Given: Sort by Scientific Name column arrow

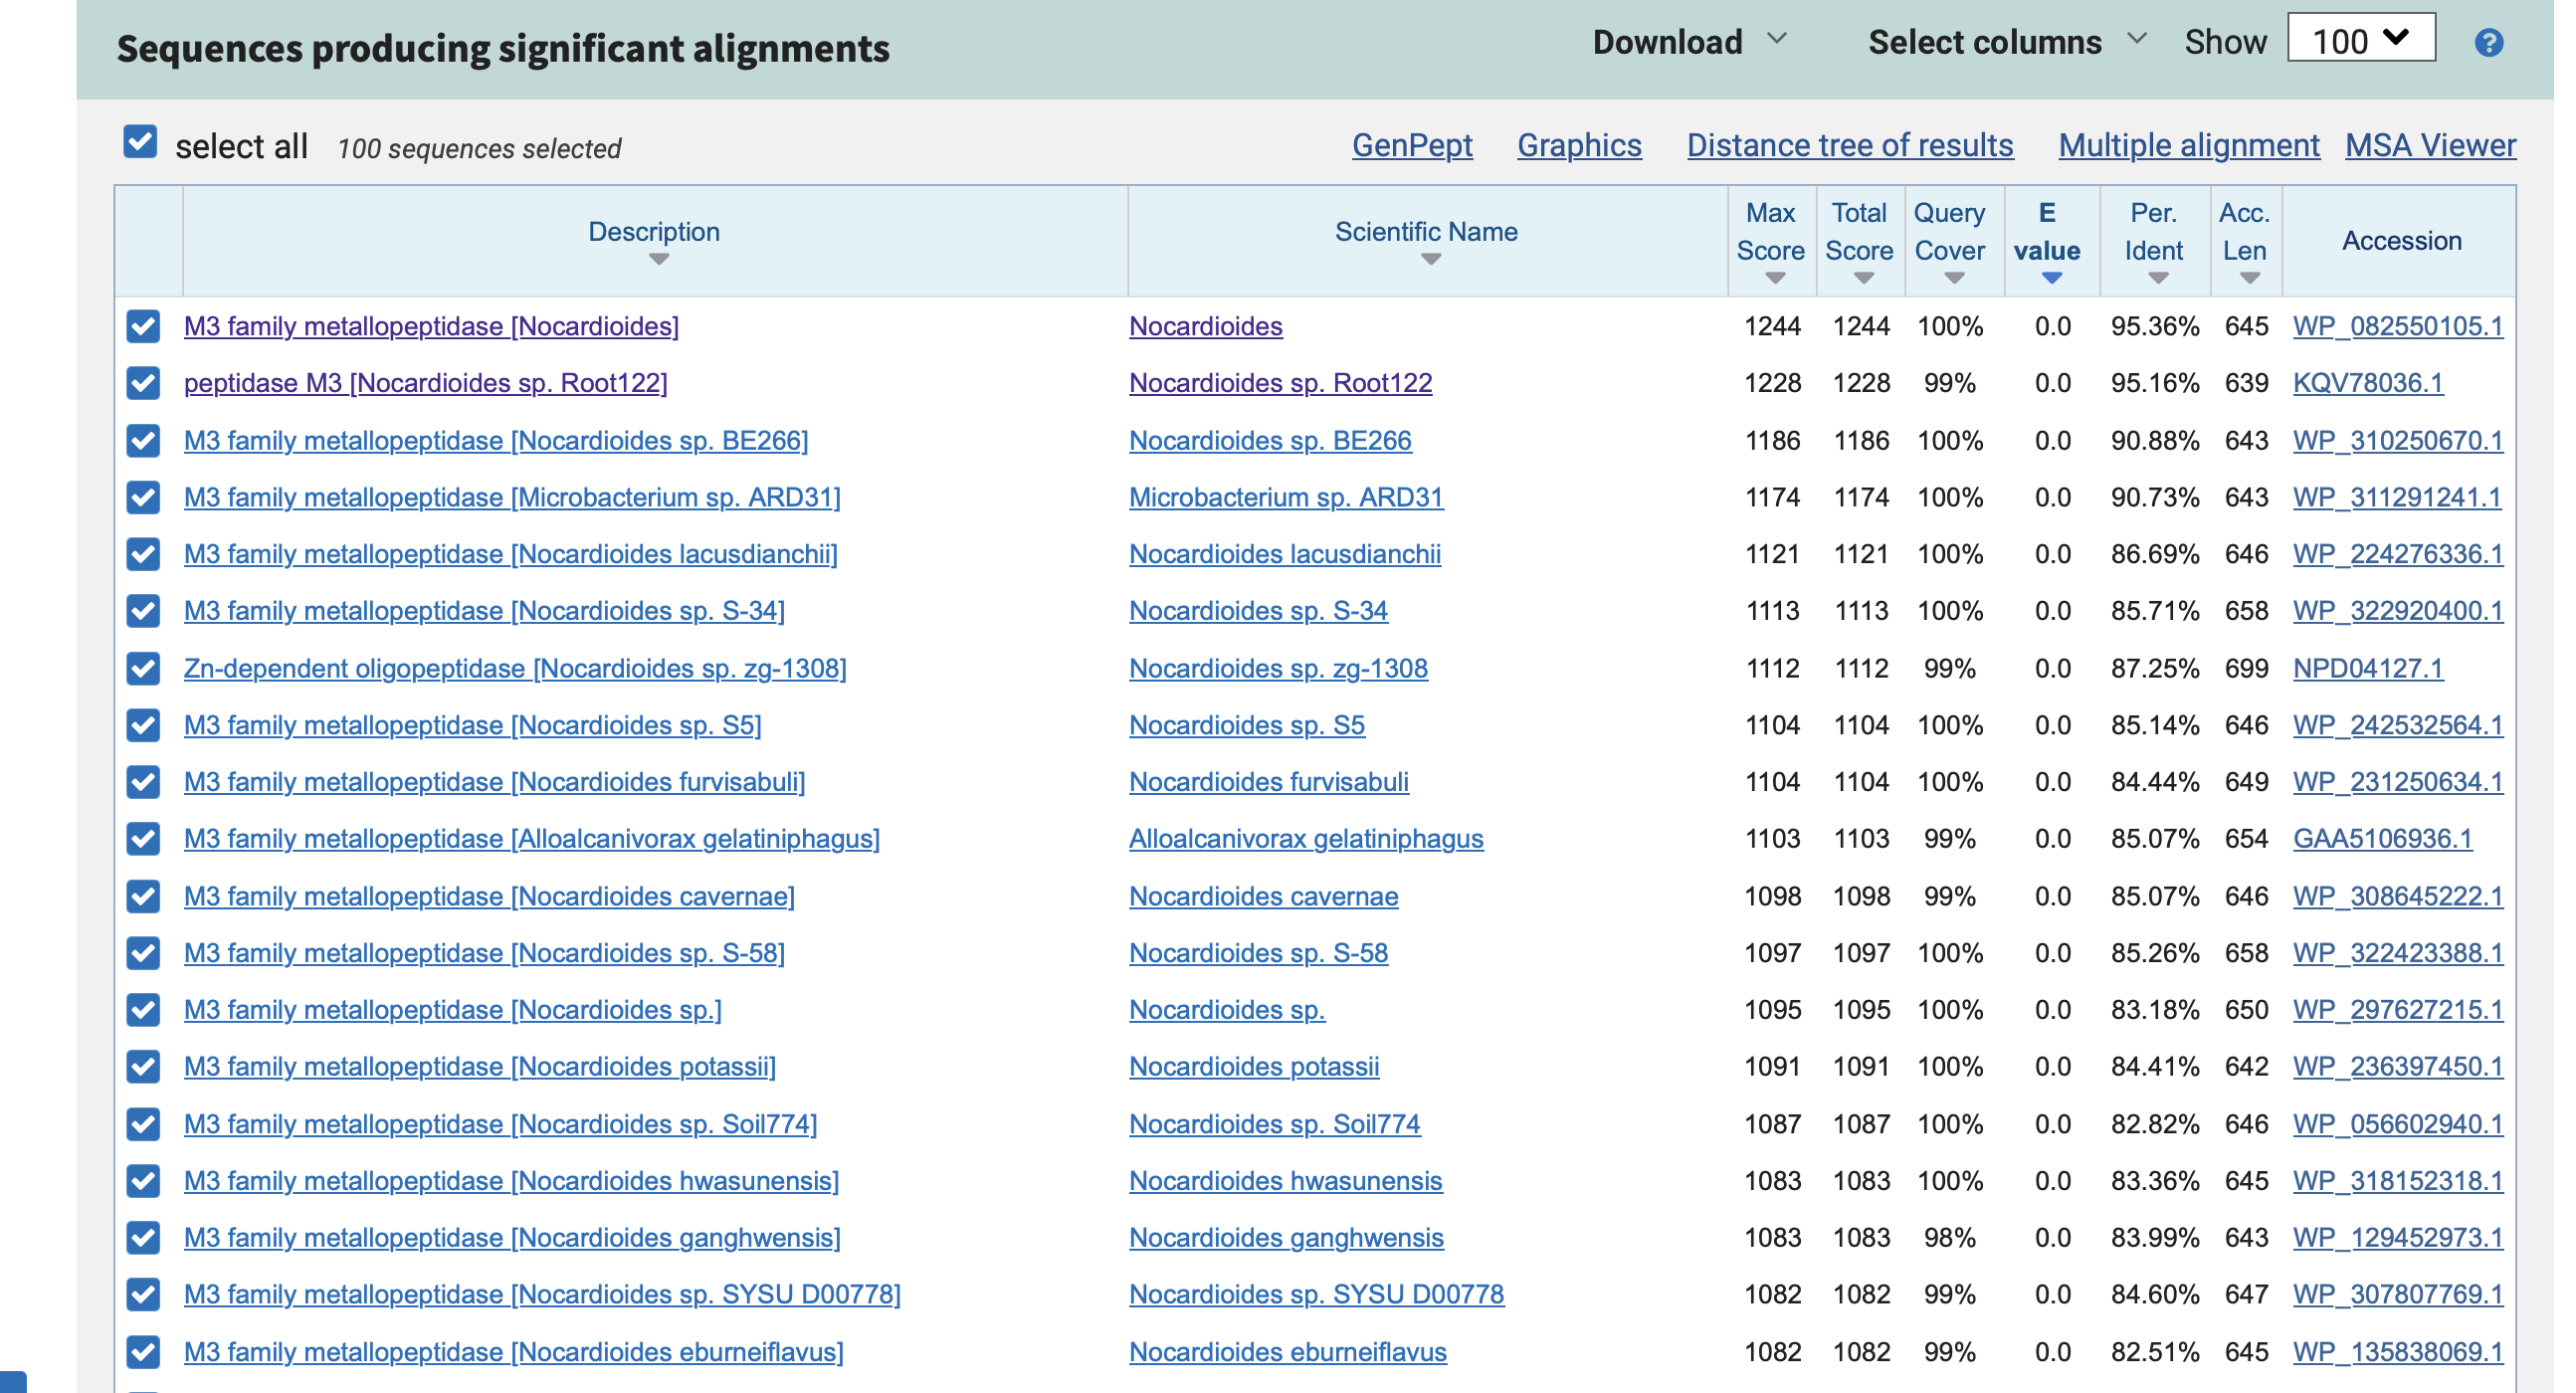Looking at the screenshot, I should tap(1430, 260).
